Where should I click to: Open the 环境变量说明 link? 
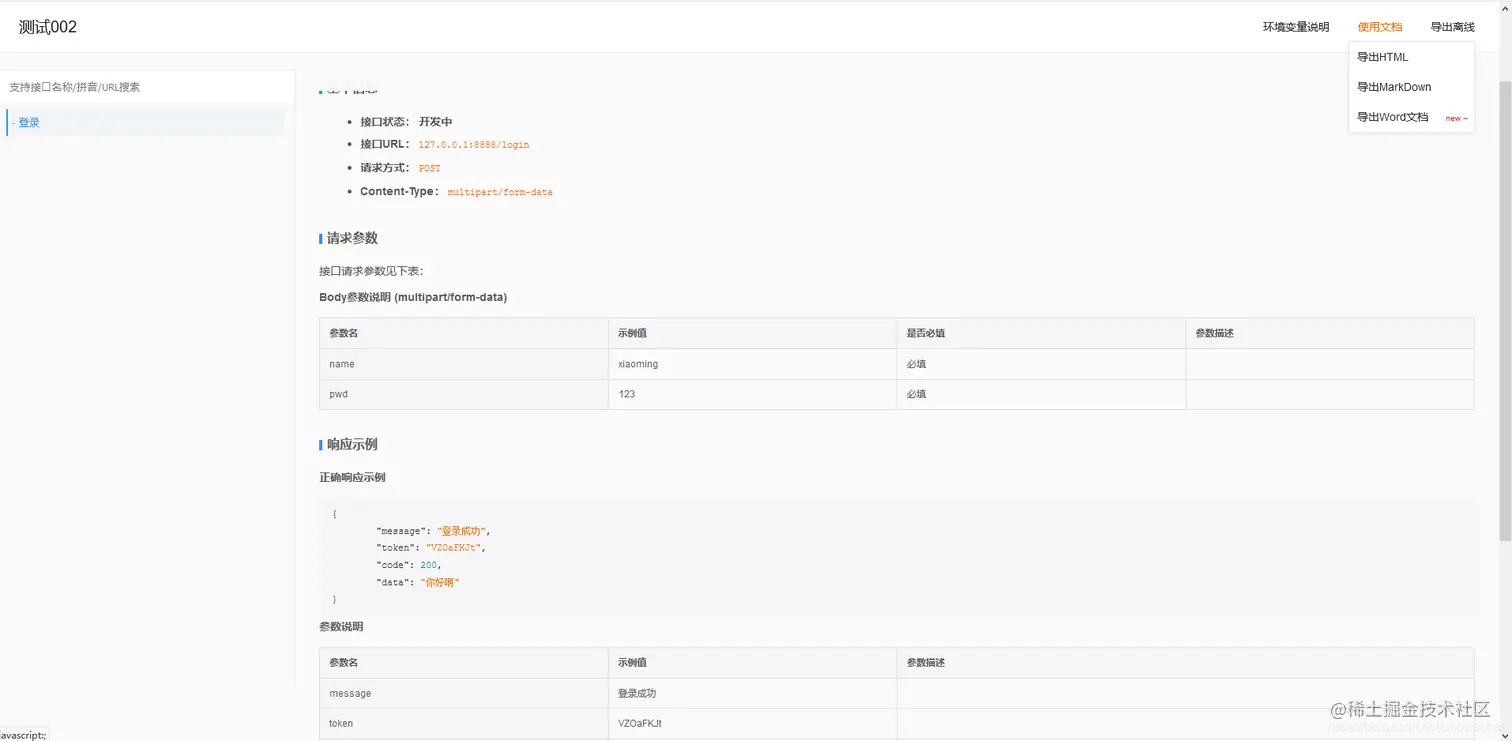tap(1296, 27)
